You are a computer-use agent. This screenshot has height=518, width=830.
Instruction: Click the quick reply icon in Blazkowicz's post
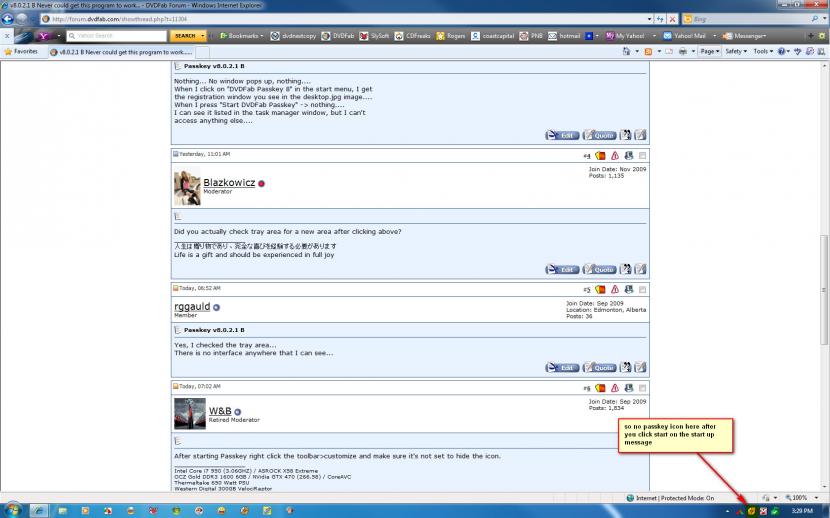click(x=640, y=269)
